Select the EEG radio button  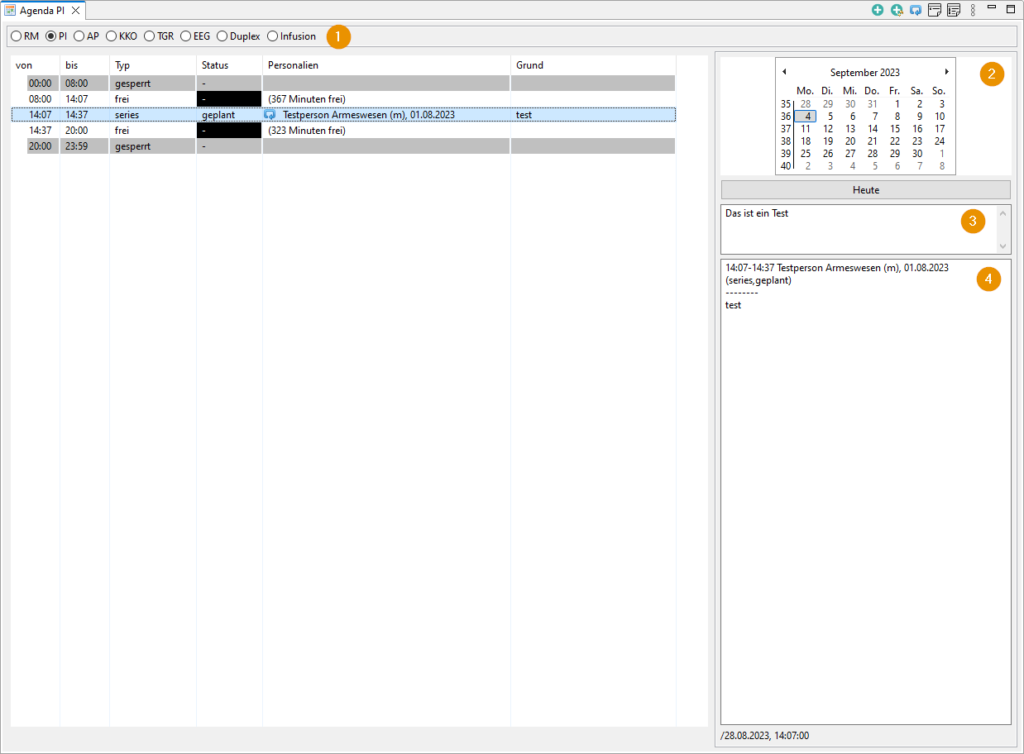tap(186, 37)
